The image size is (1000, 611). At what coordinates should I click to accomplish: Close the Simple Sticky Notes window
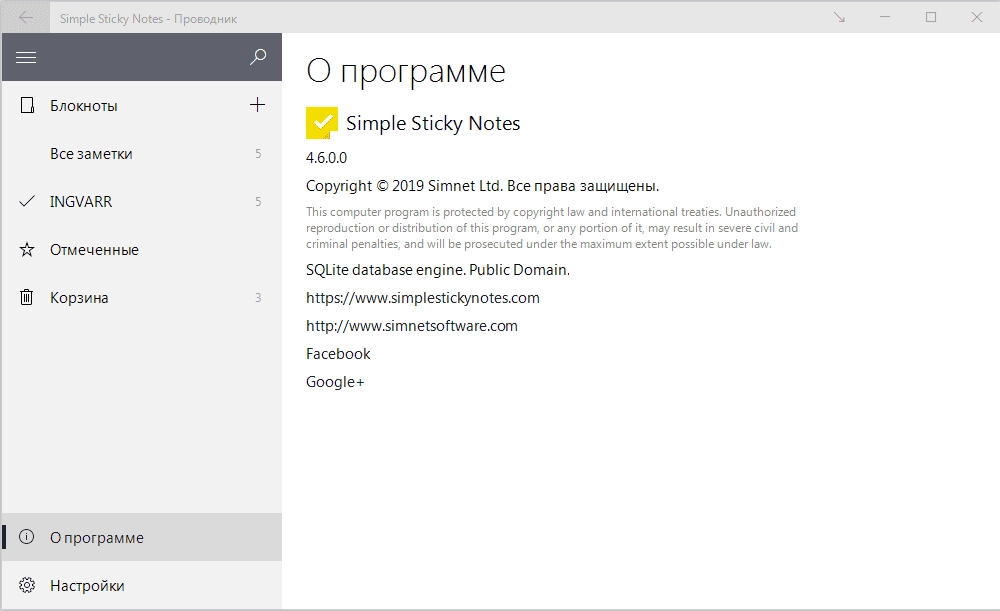977,17
